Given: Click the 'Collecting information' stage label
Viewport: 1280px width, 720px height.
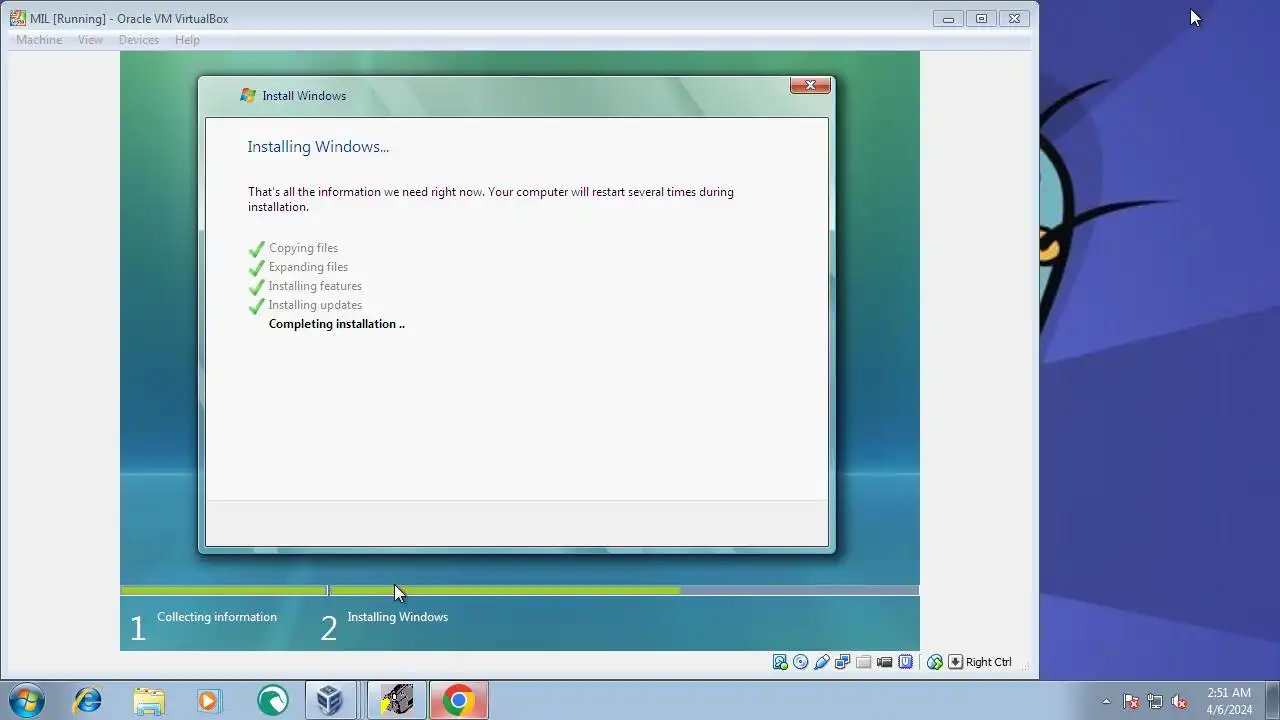Looking at the screenshot, I should 217,617.
